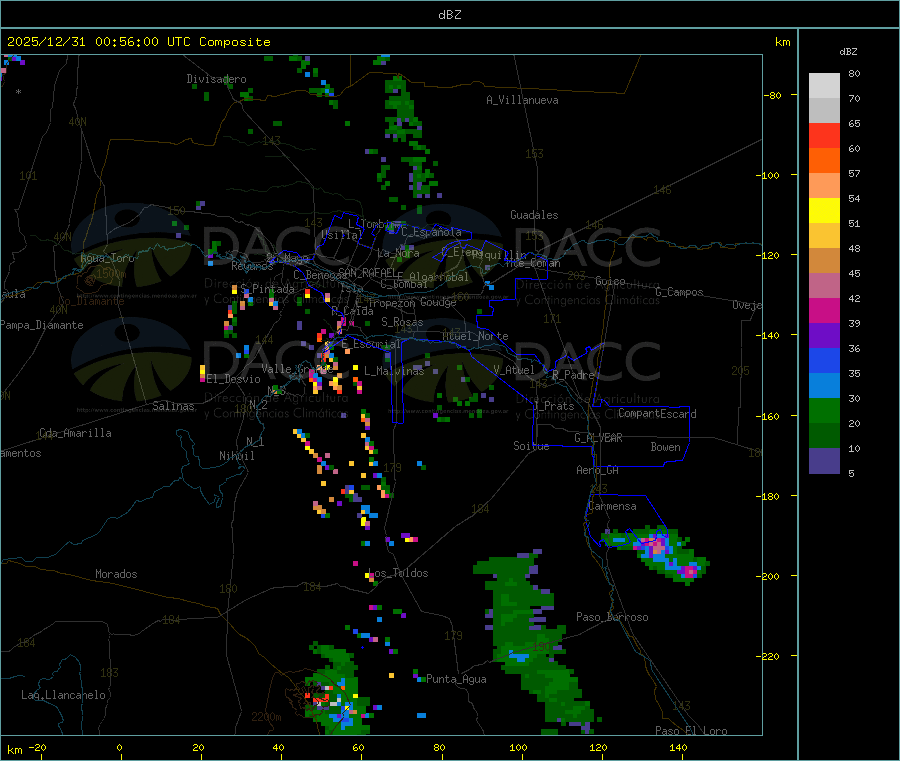Click the 'Aero_GA' label
The height and width of the screenshot is (761, 900).
(598, 470)
